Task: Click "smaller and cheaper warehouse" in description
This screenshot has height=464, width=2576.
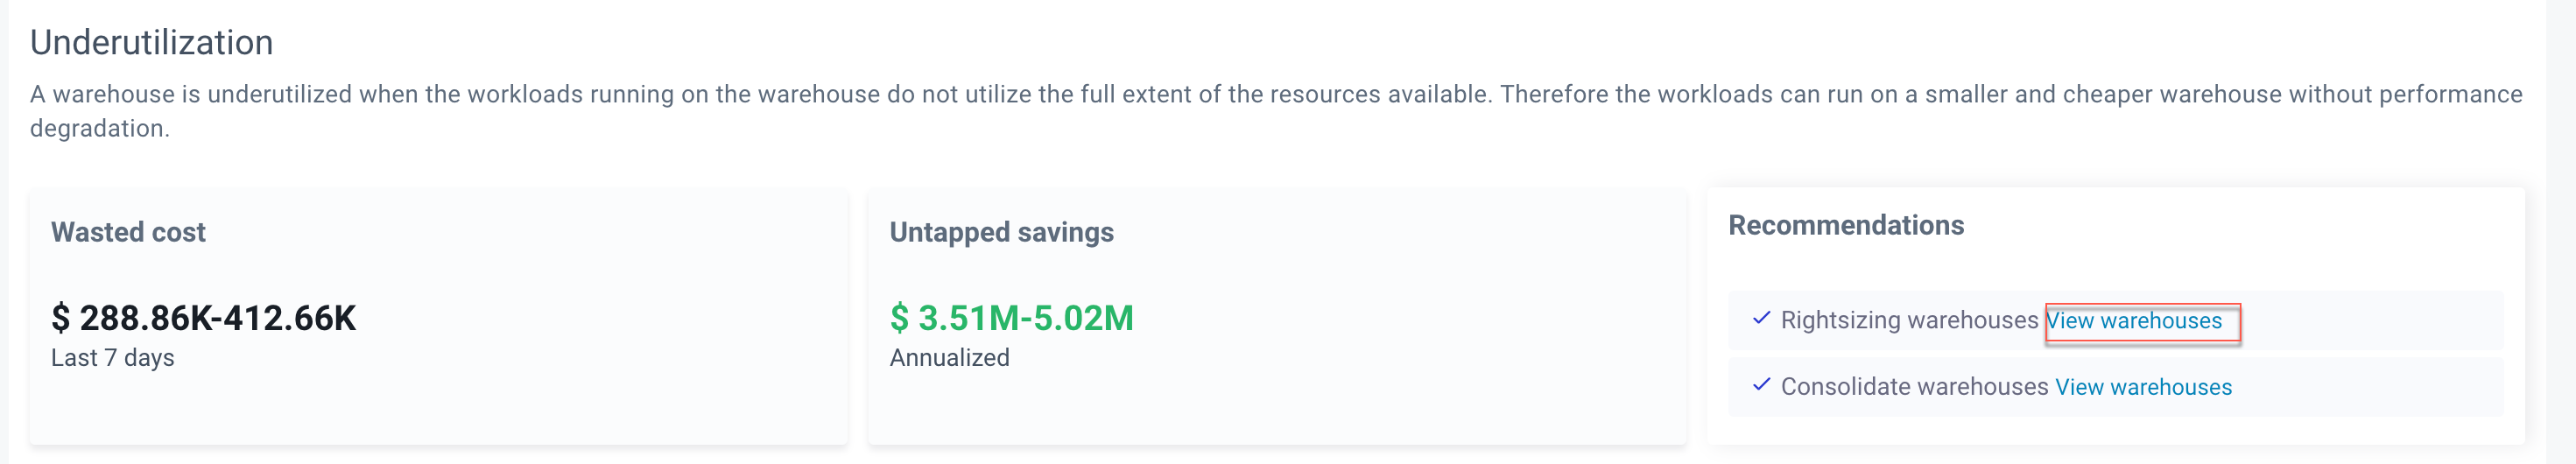Action: point(2103,95)
